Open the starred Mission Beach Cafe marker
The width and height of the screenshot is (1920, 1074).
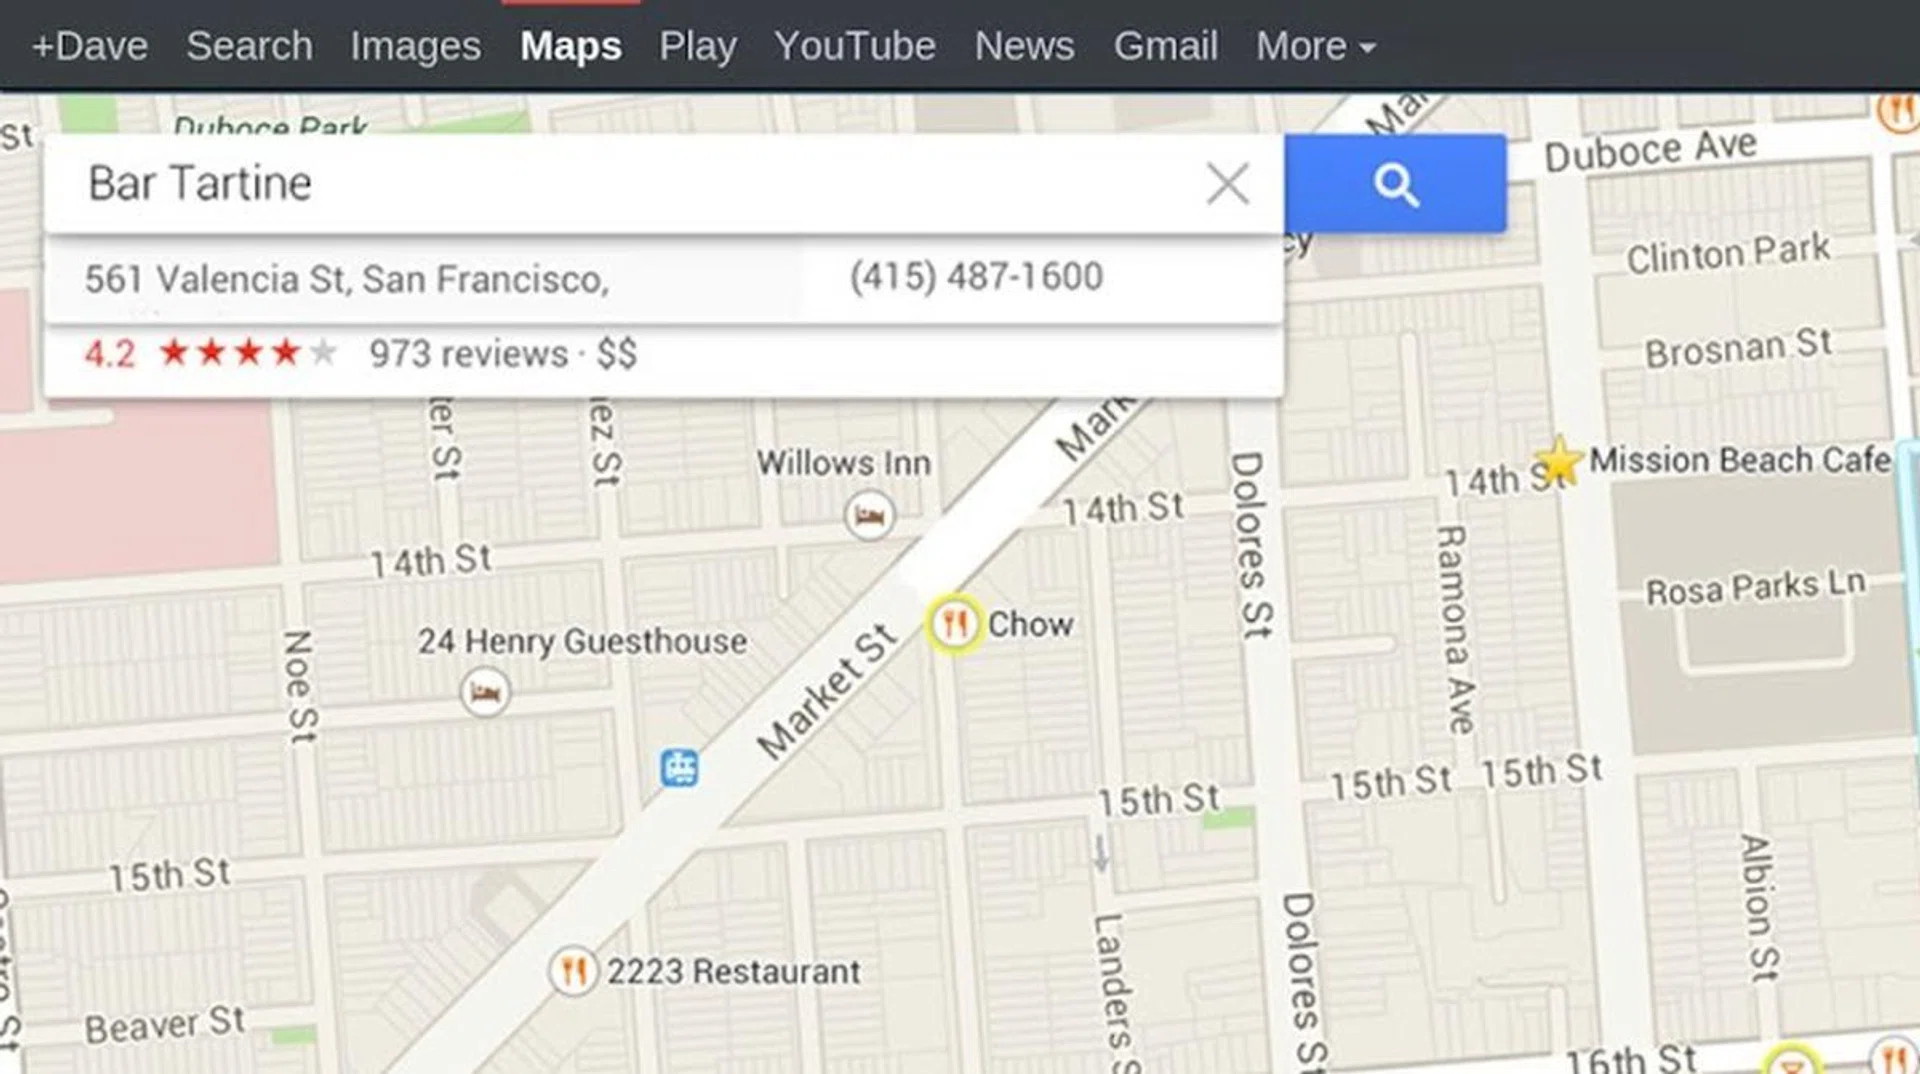pyautogui.click(x=1557, y=462)
